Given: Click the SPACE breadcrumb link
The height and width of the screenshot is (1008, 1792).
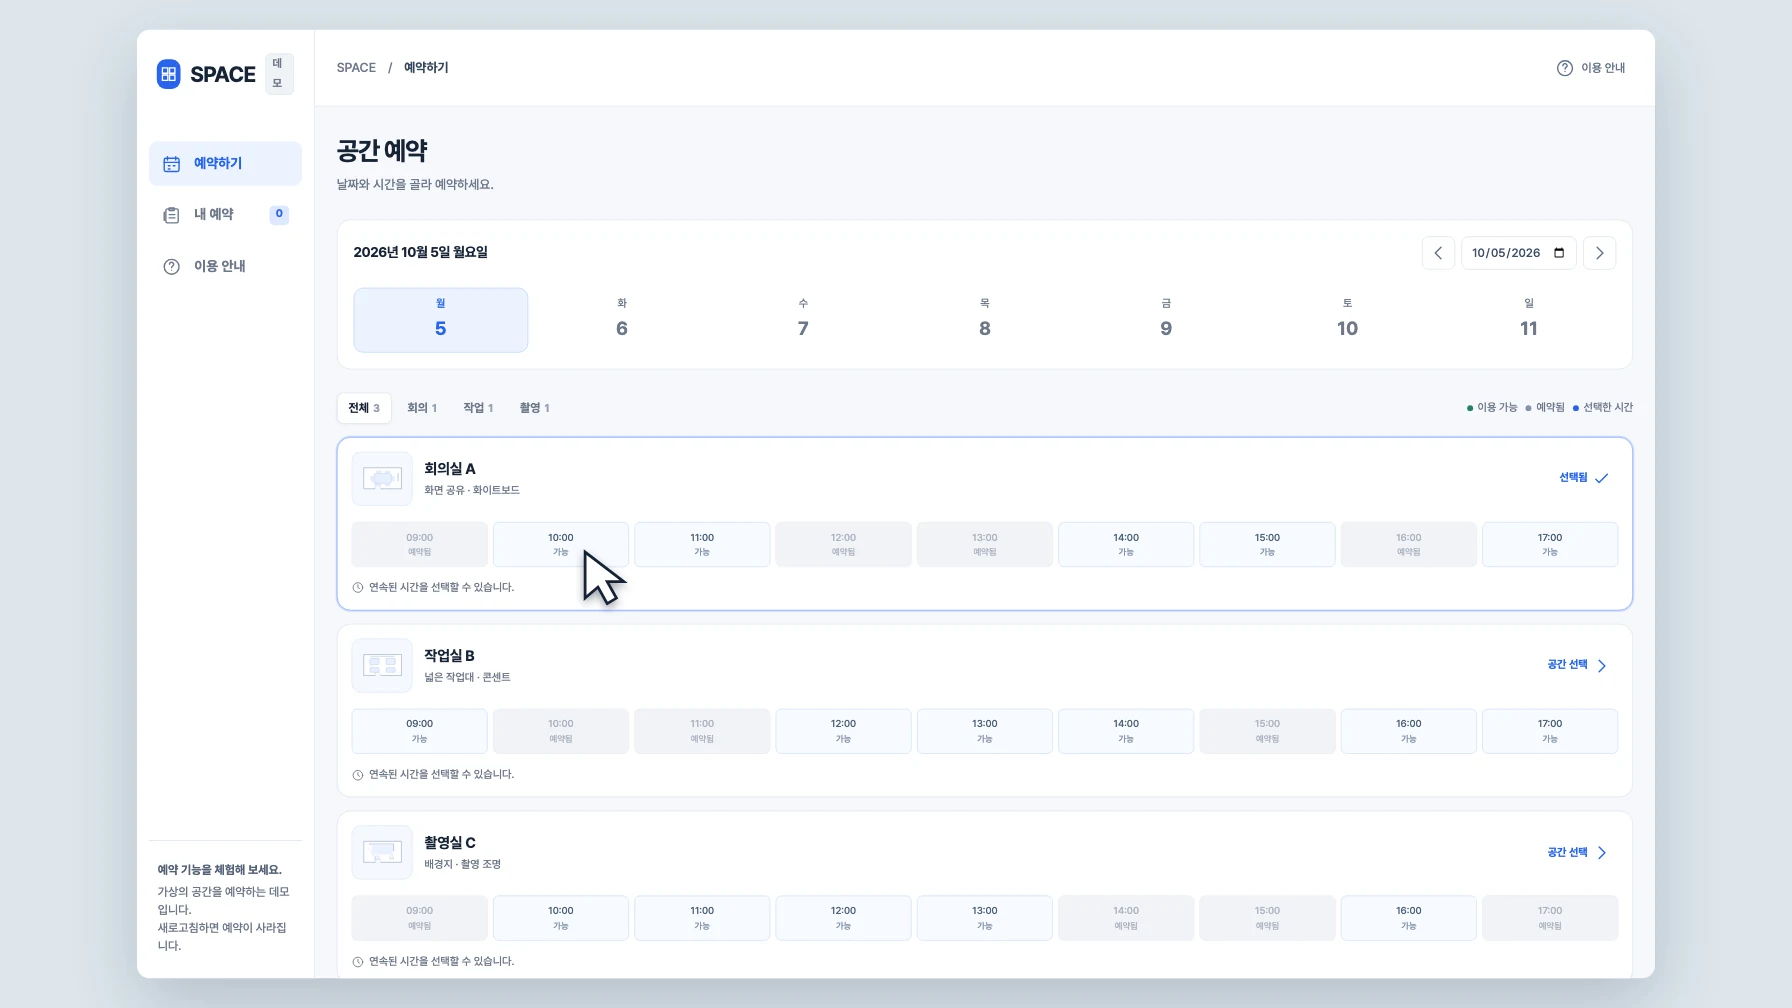Looking at the screenshot, I should pyautogui.click(x=356, y=68).
